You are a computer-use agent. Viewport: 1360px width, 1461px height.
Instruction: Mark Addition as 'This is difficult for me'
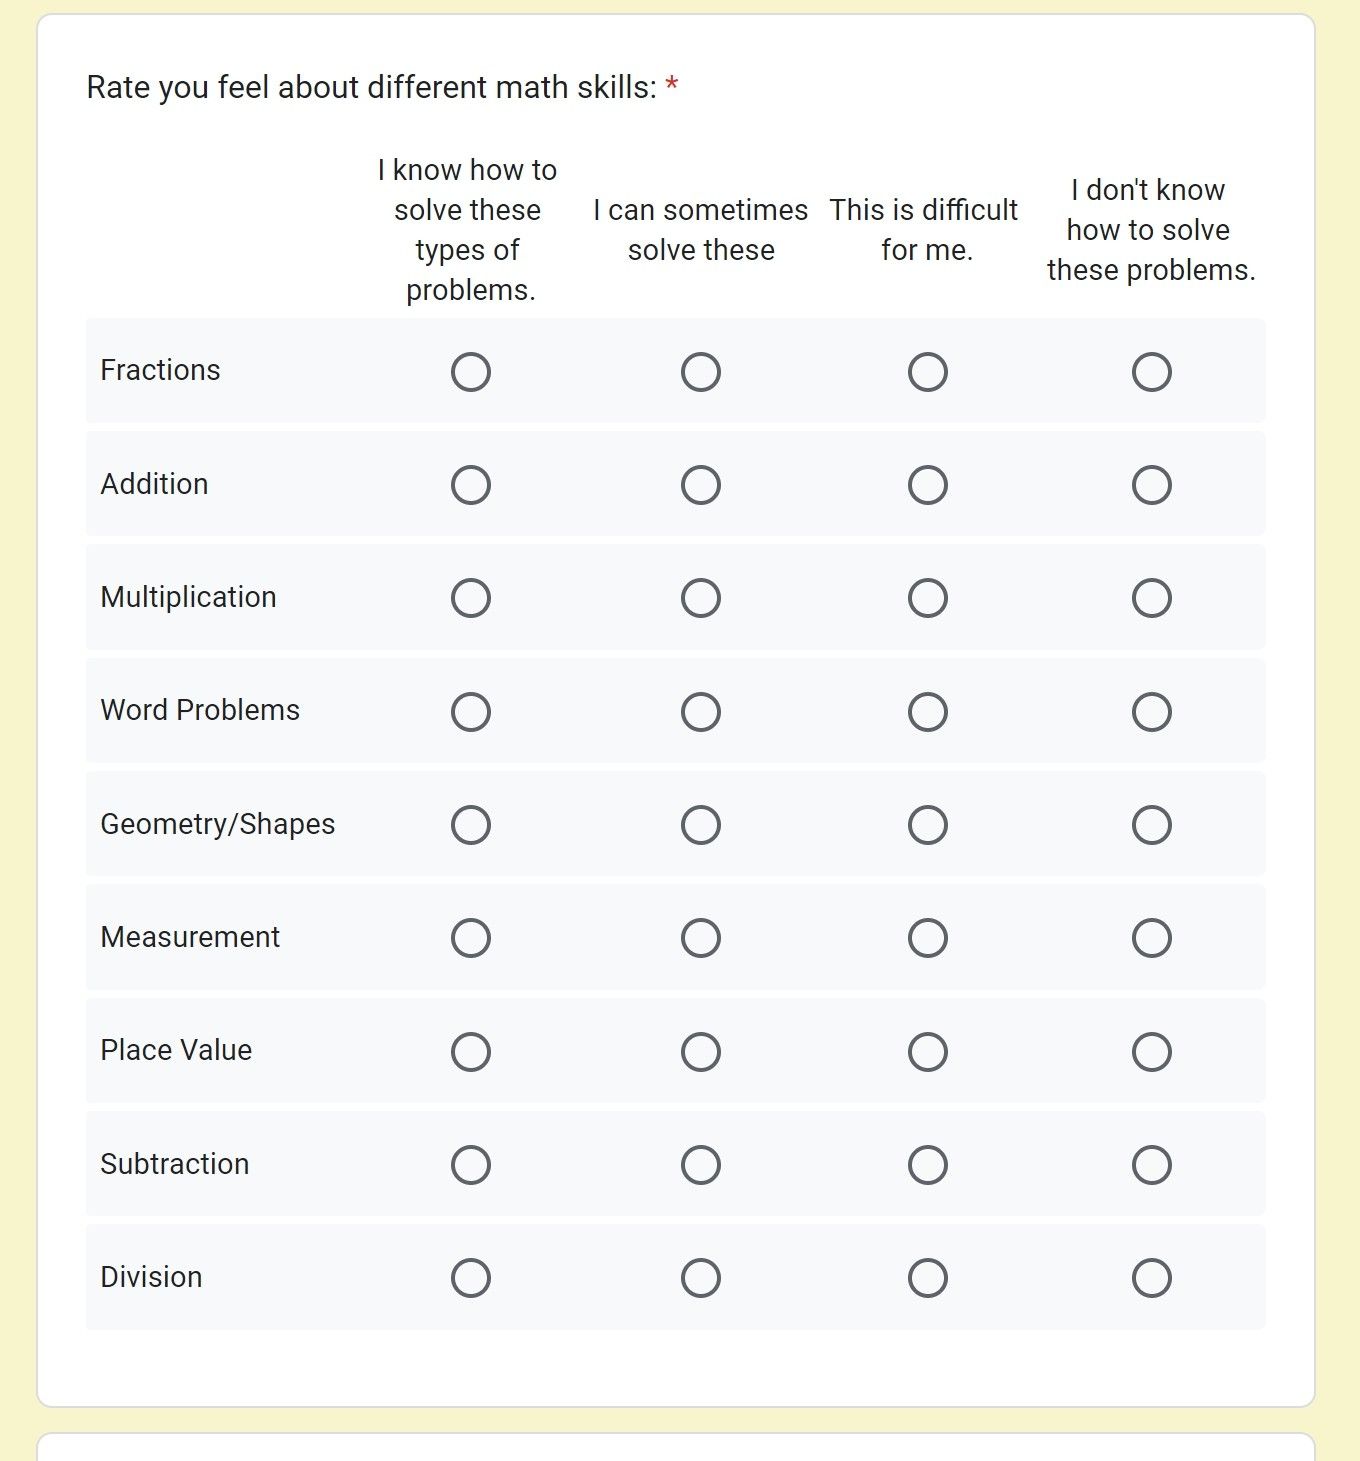click(x=928, y=484)
